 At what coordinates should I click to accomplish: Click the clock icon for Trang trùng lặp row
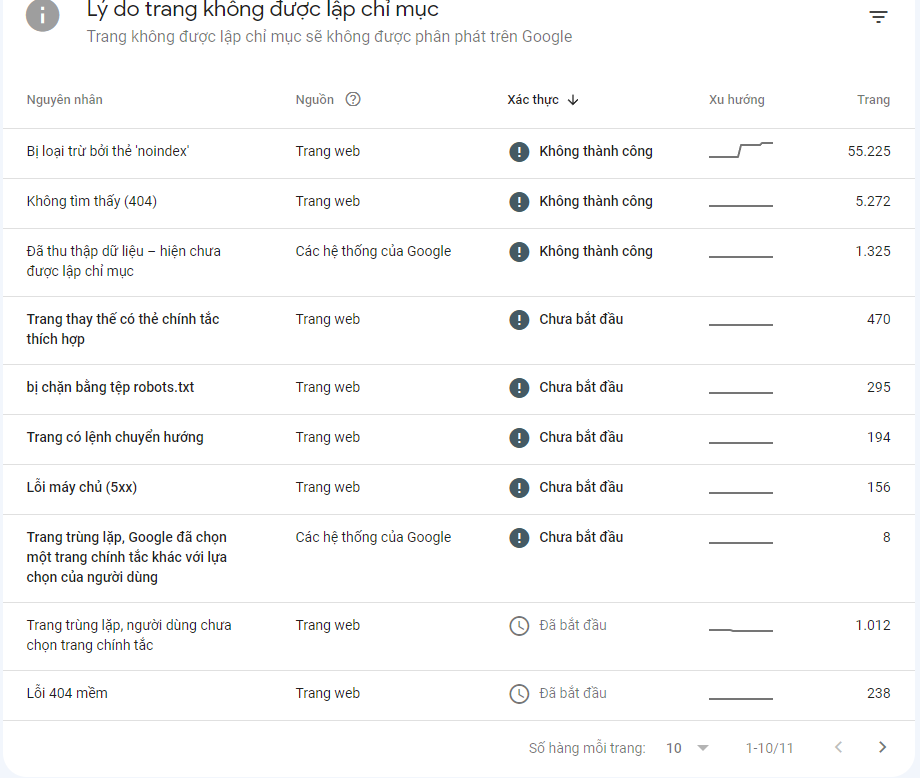(x=519, y=625)
